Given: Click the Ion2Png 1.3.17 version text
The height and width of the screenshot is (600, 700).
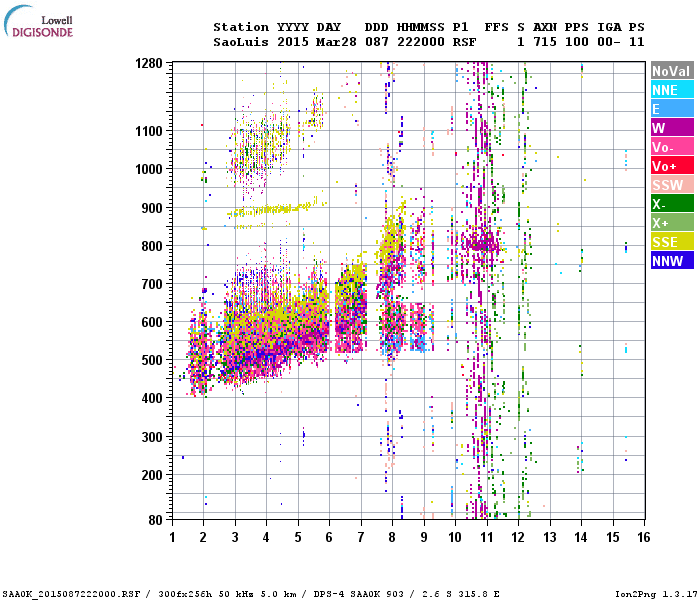Looking at the screenshot, I should tap(656, 594).
